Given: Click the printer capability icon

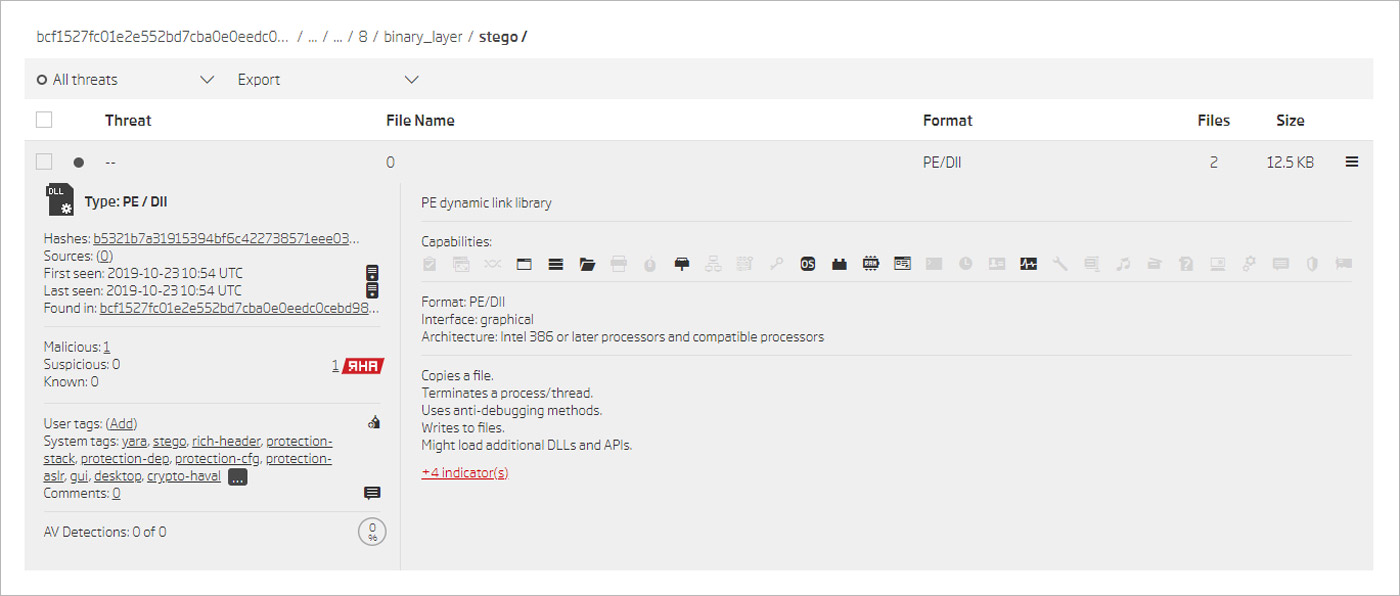Looking at the screenshot, I should click(618, 264).
